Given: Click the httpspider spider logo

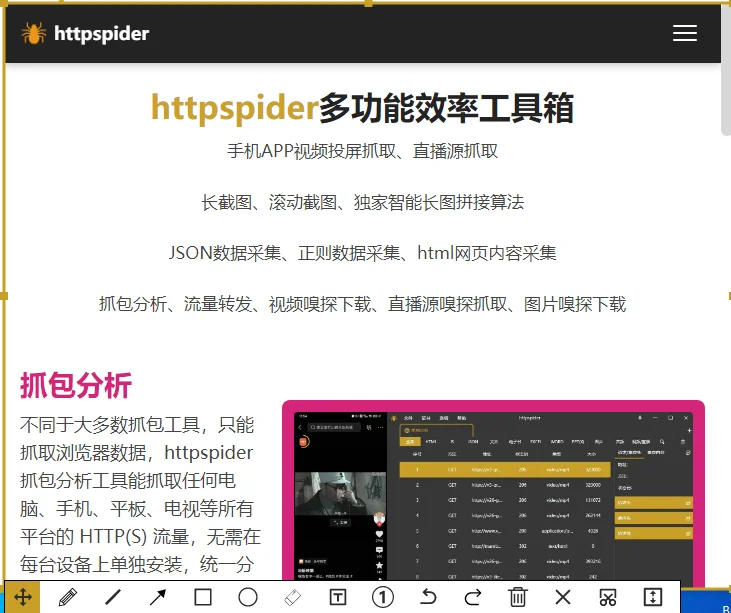Looking at the screenshot, I should 34,33.
